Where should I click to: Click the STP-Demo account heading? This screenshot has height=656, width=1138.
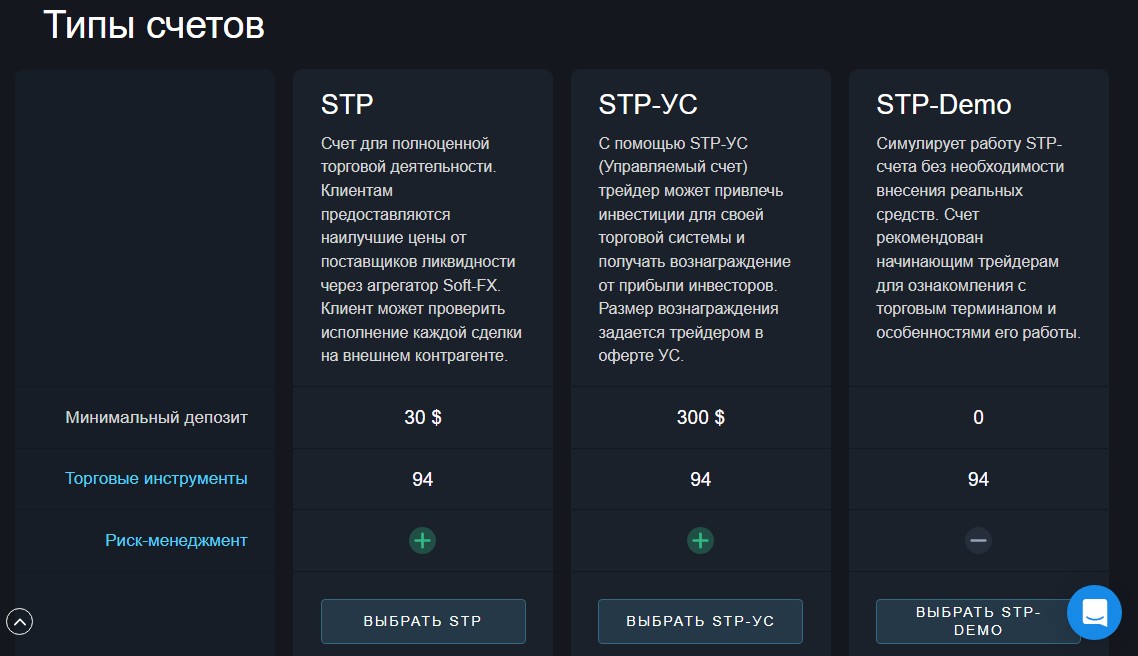click(x=943, y=104)
